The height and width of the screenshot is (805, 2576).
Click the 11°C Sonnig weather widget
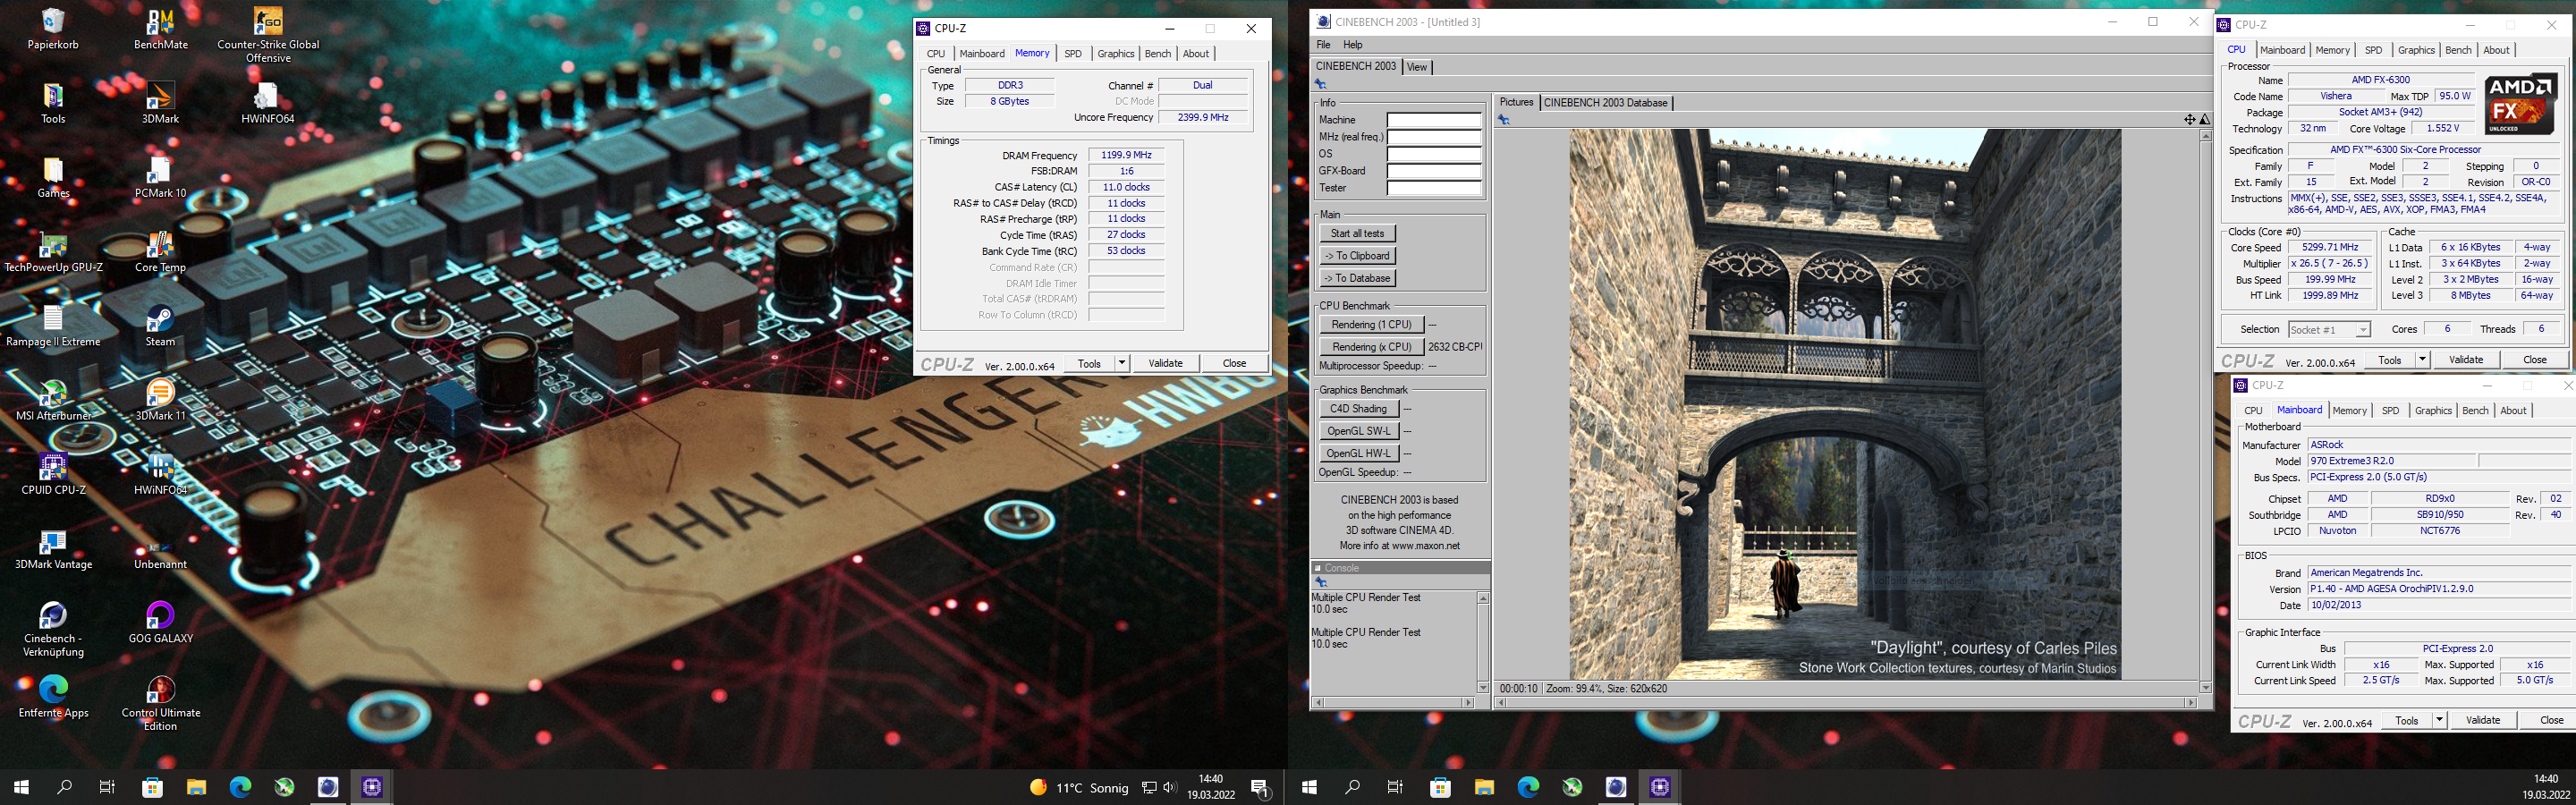[1079, 788]
